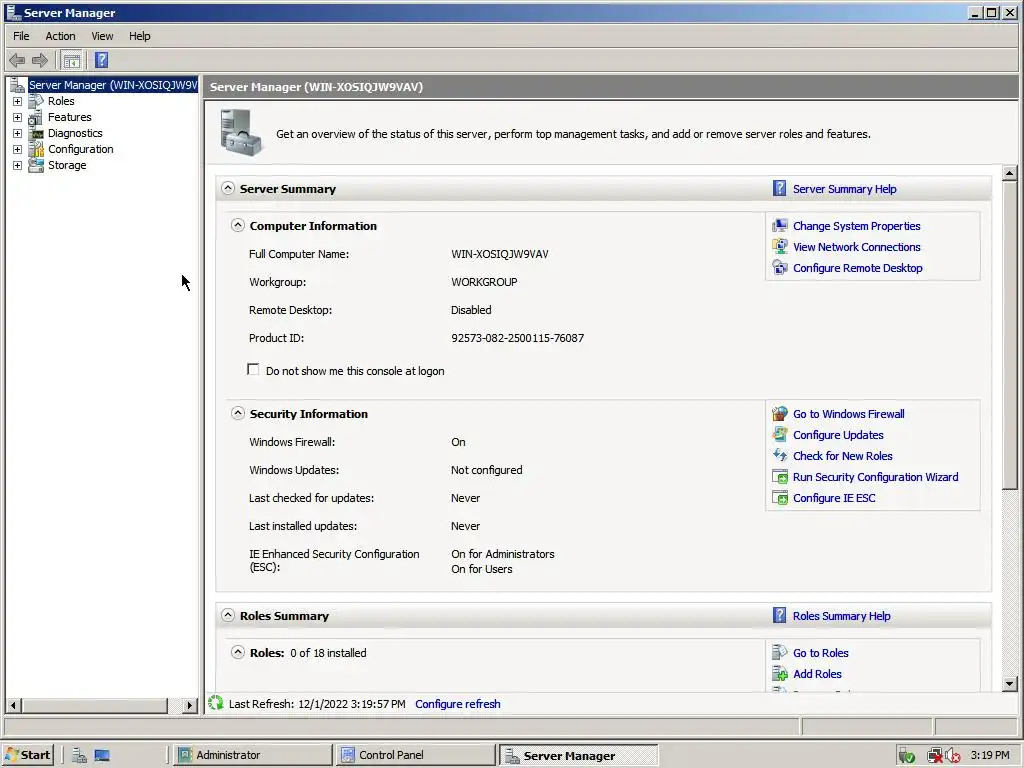This screenshot has height=768, width=1024.
Task: Click the Diagnostics node icon in tree
Action: point(36,133)
